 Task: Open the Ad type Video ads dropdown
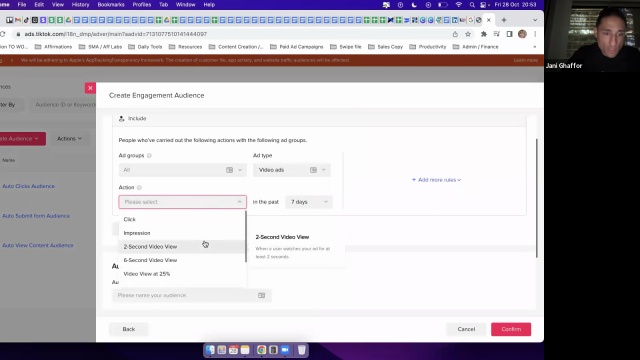292,170
